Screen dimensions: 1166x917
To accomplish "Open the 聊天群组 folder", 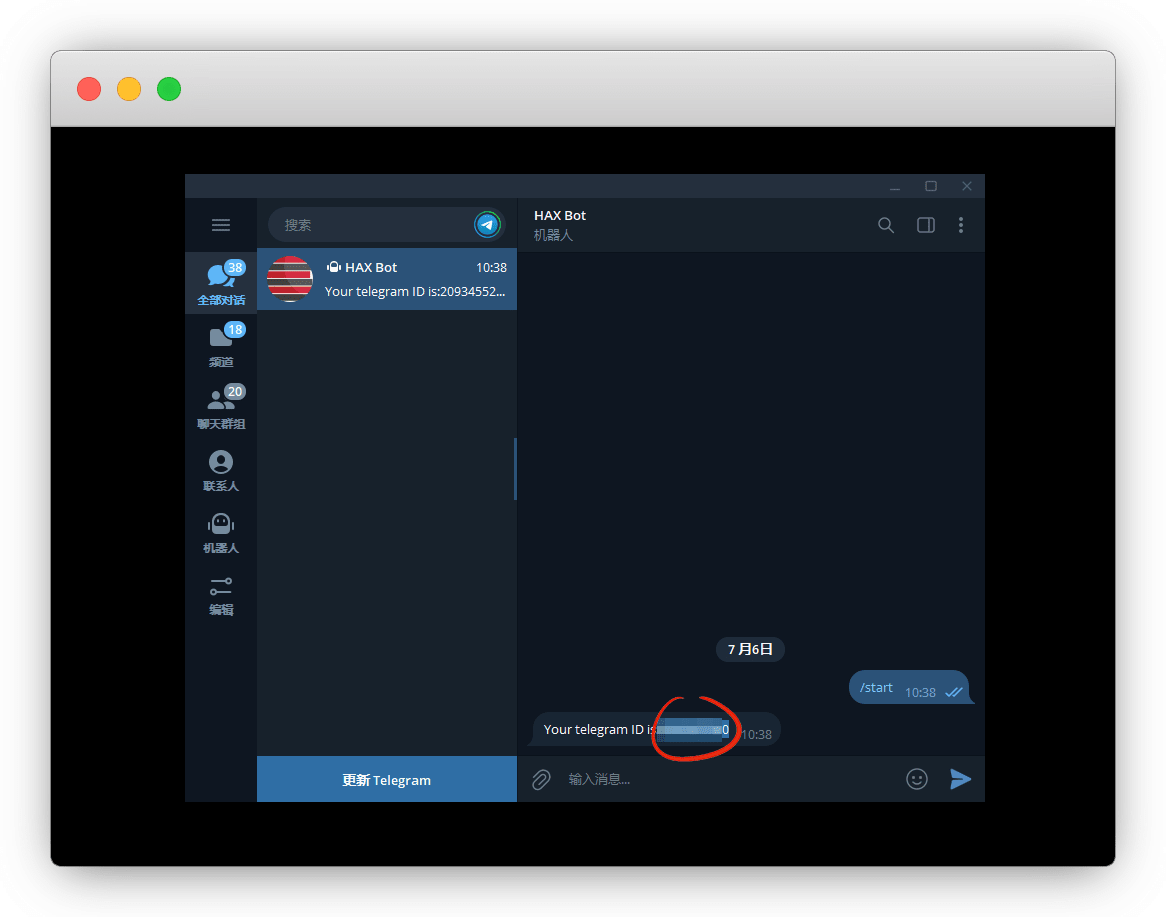I will click(221, 407).
